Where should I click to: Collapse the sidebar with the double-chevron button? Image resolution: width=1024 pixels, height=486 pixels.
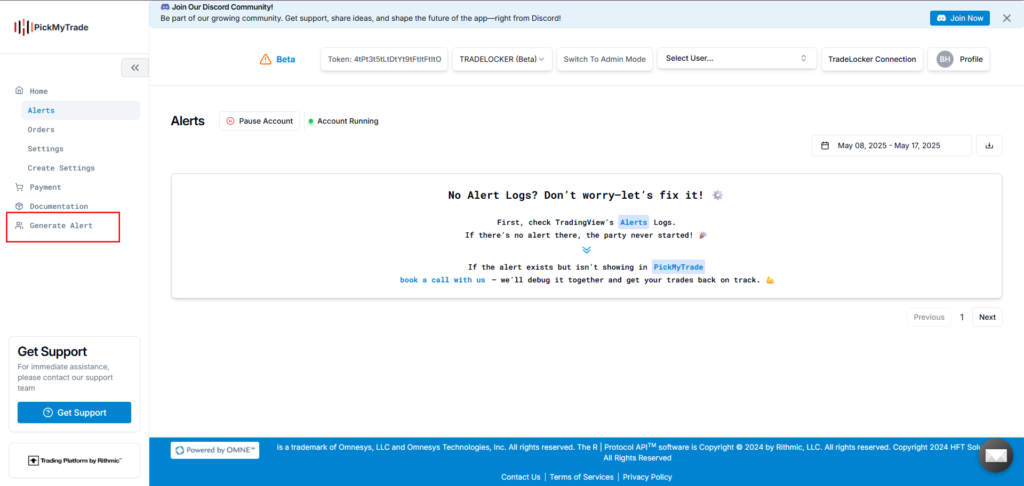coord(135,67)
